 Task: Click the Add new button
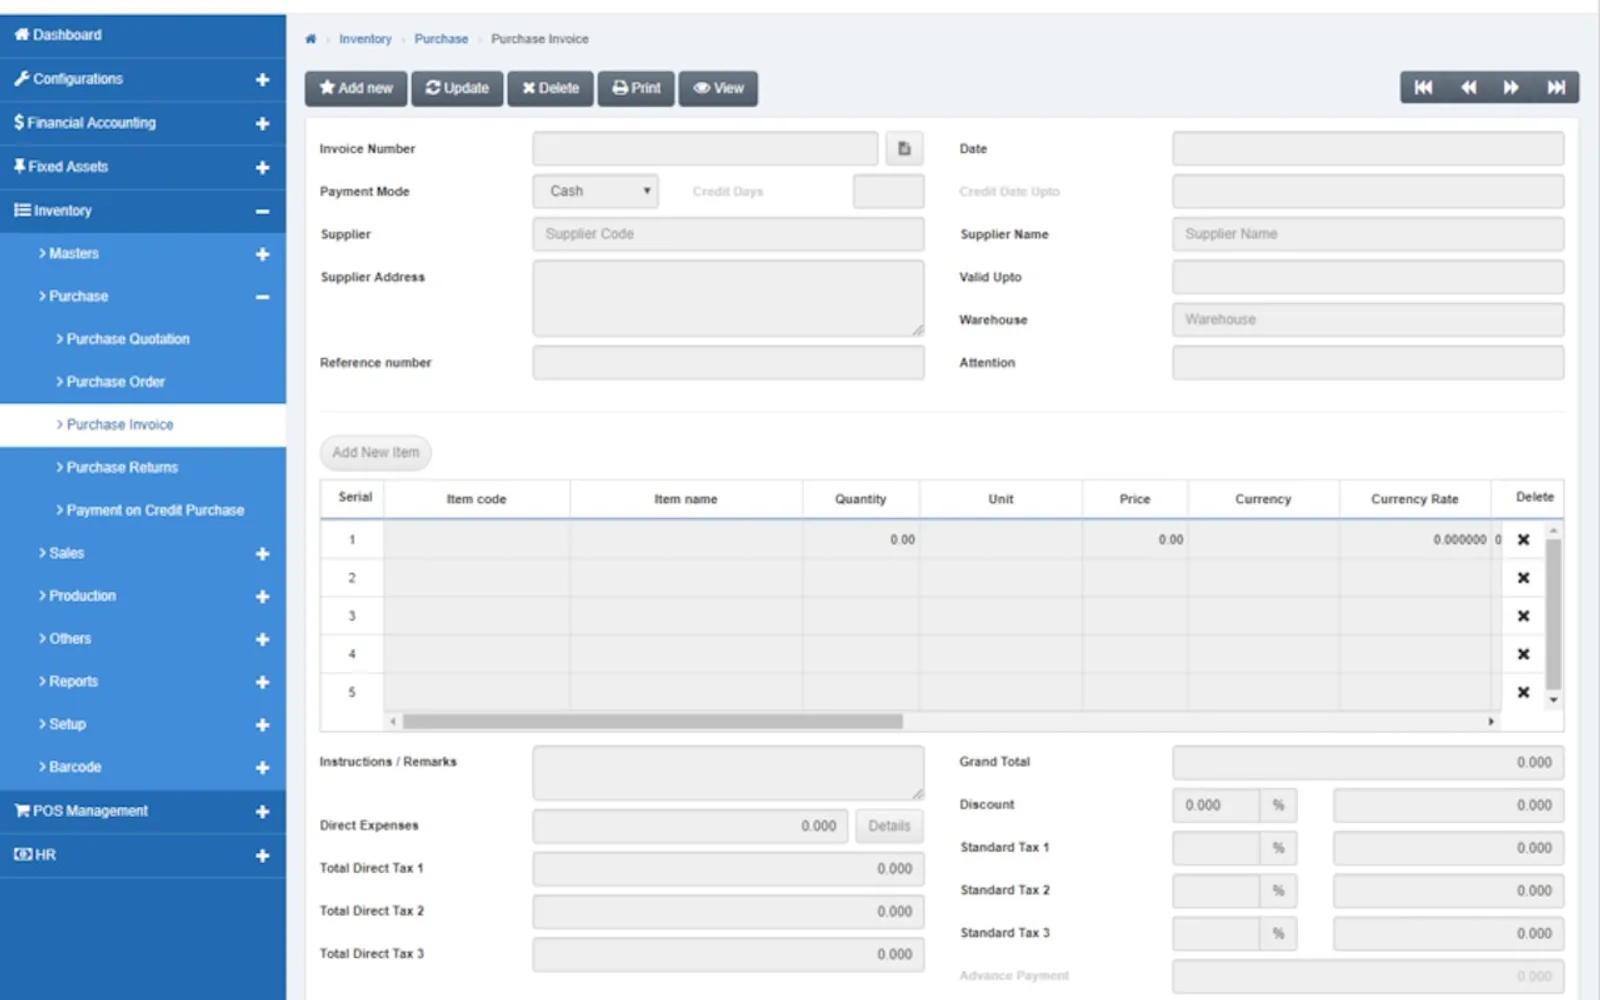(356, 88)
